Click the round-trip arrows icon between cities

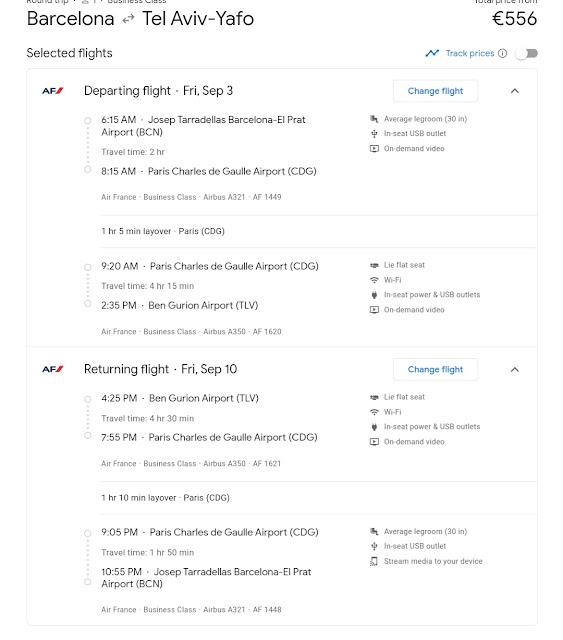(128, 19)
